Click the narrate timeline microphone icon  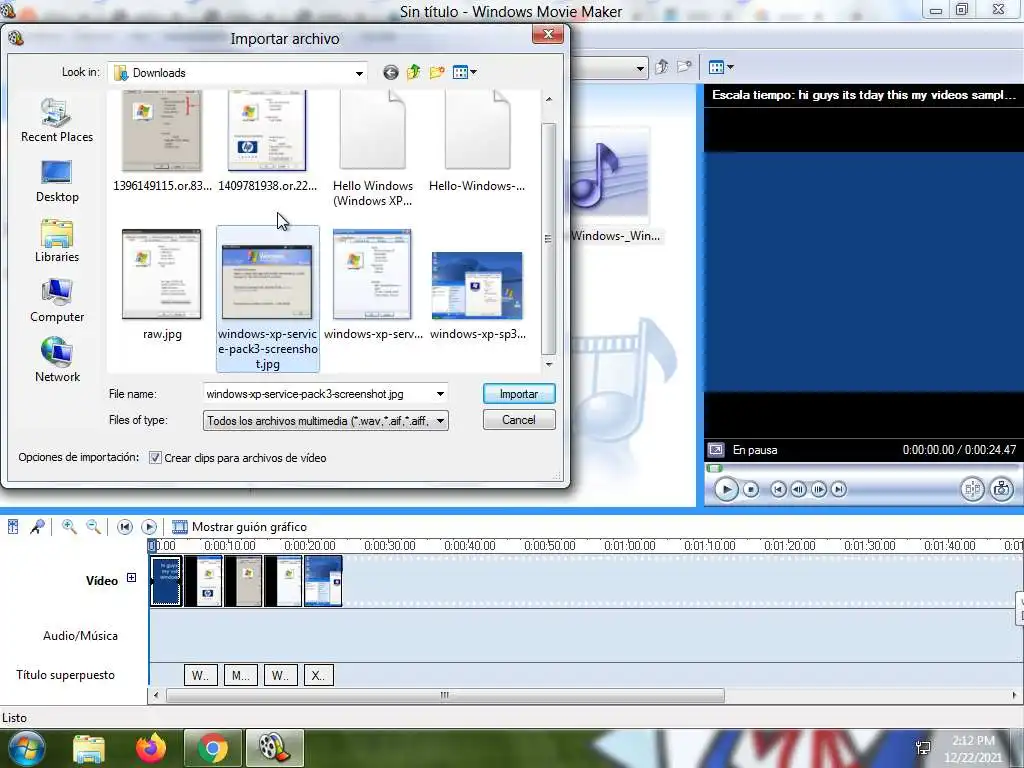[37, 526]
